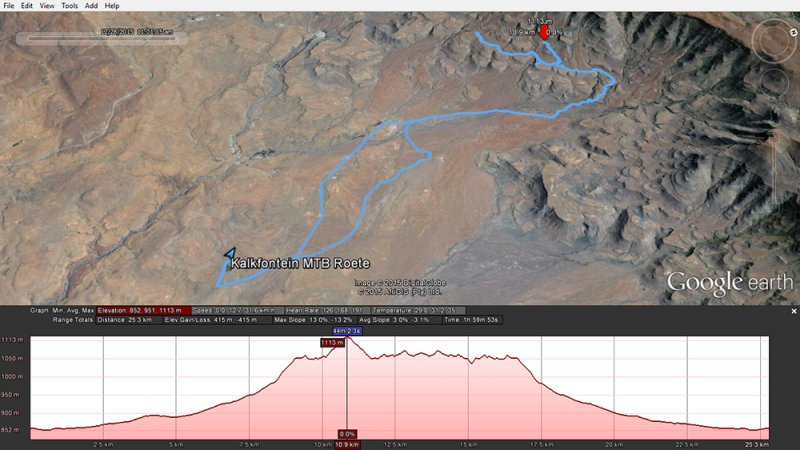Toggle the Speed graph metric
800x450 pixels.
click(x=237, y=310)
